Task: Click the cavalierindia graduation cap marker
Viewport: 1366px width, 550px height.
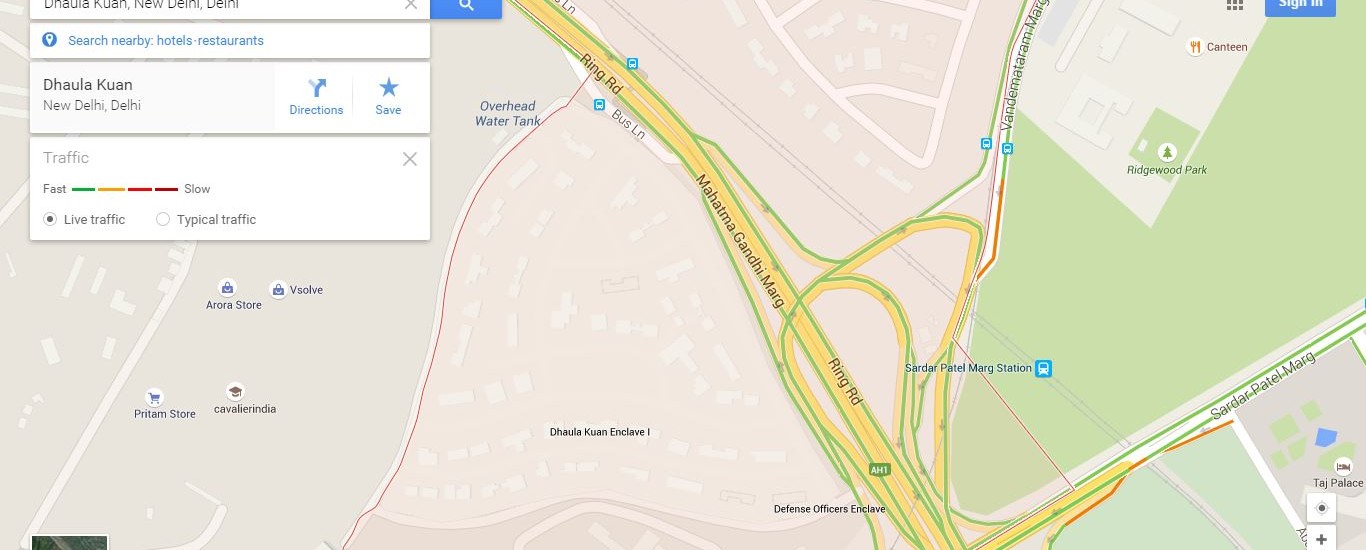Action: click(235, 392)
